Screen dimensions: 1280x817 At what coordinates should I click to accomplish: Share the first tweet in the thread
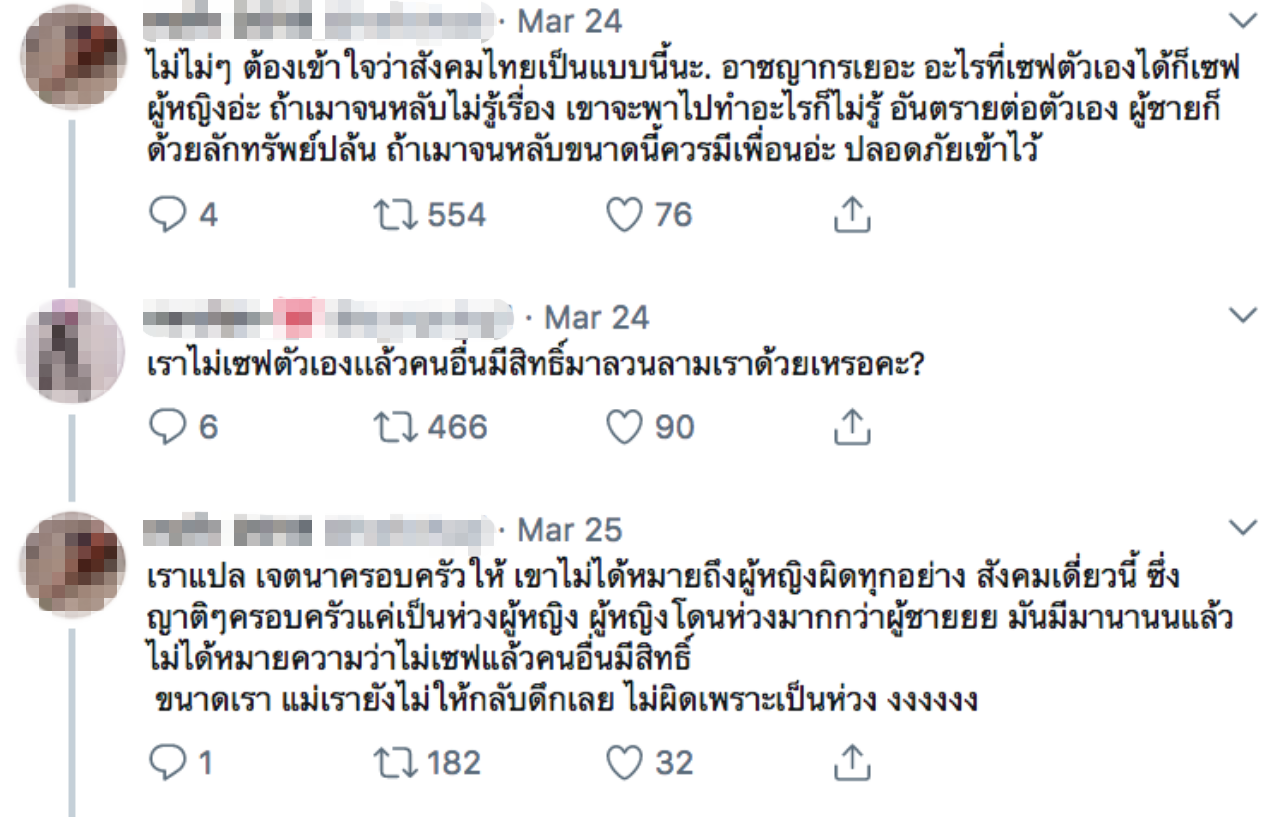click(x=851, y=214)
